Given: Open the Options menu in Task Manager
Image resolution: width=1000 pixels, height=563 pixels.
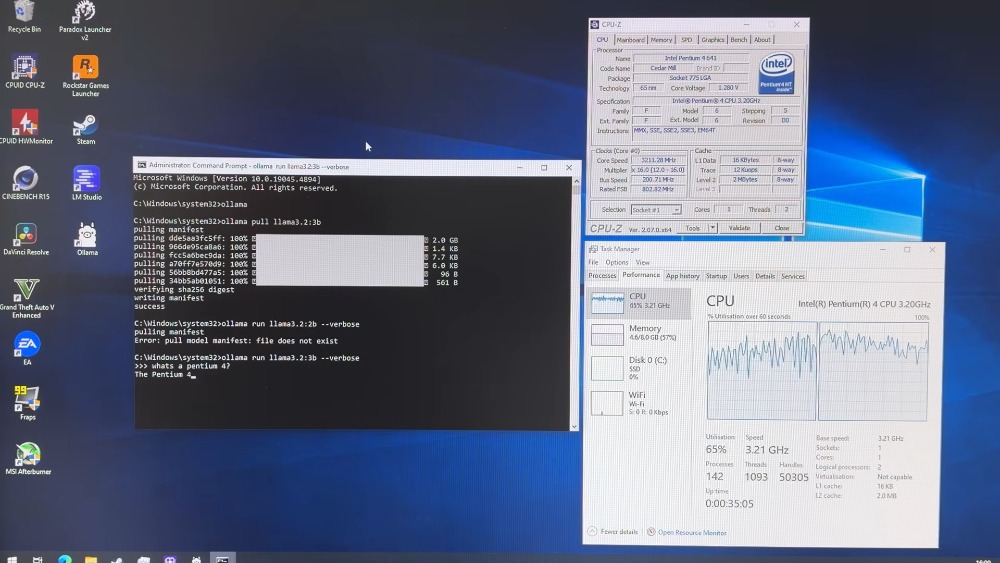Looking at the screenshot, I should coord(616,262).
